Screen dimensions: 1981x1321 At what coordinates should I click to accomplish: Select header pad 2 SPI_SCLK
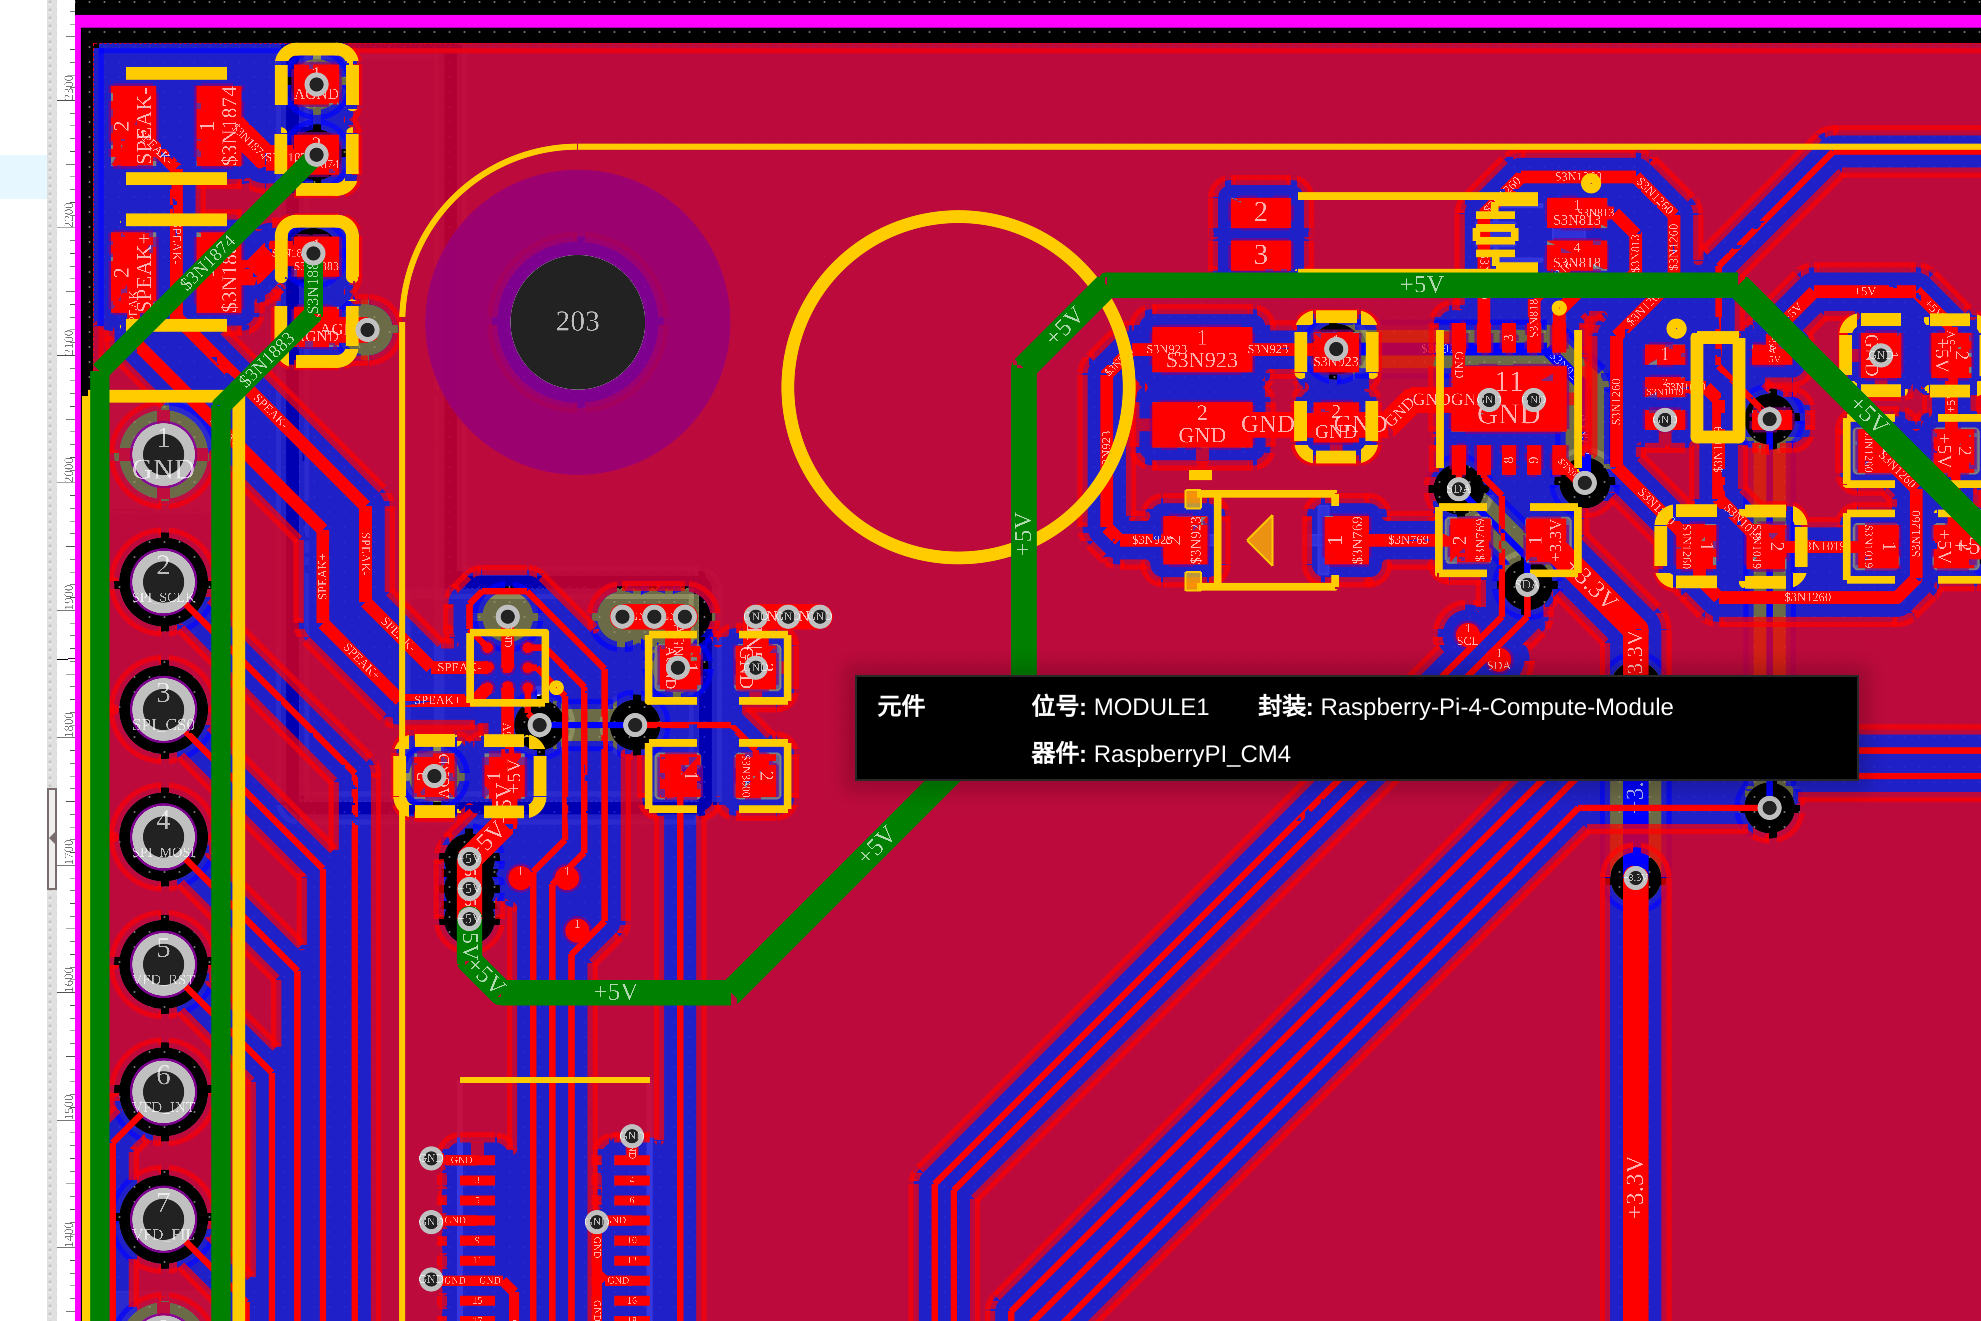tap(163, 581)
